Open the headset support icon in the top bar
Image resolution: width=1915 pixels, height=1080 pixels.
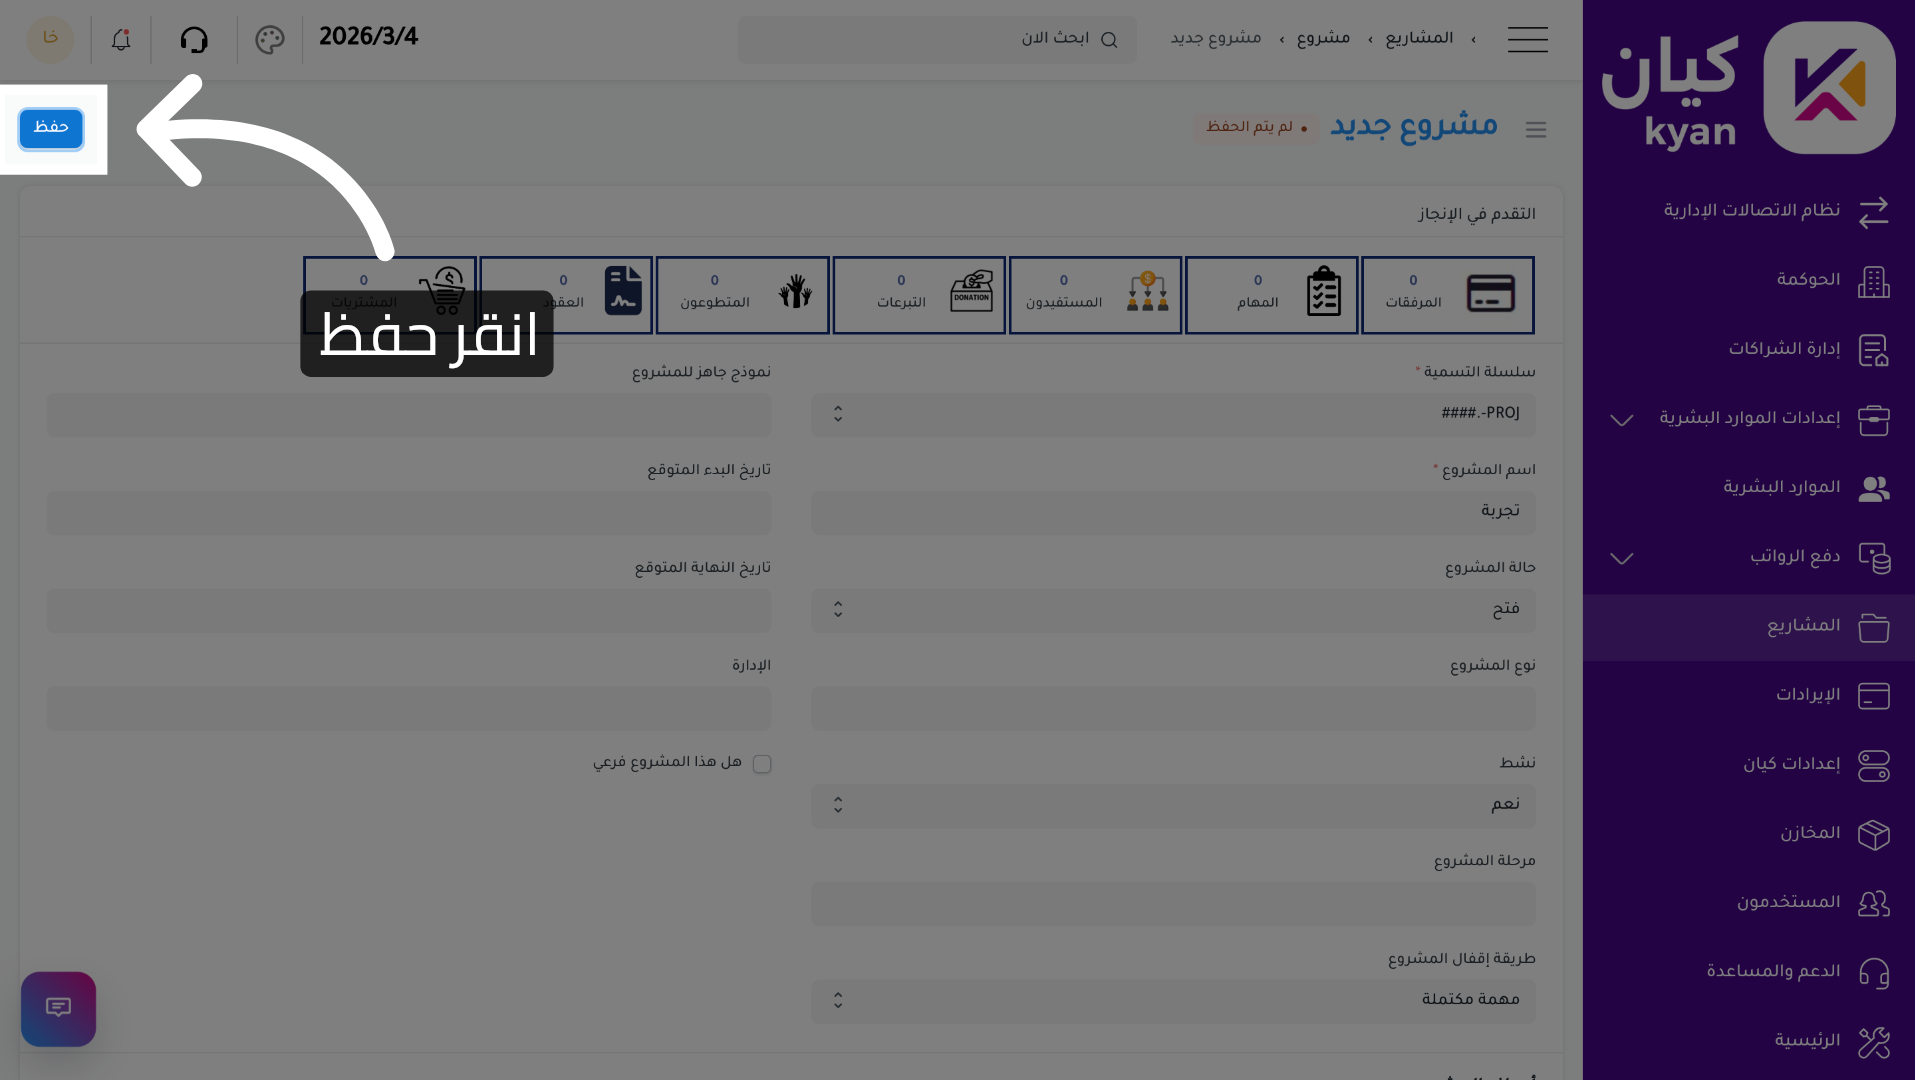click(x=195, y=39)
